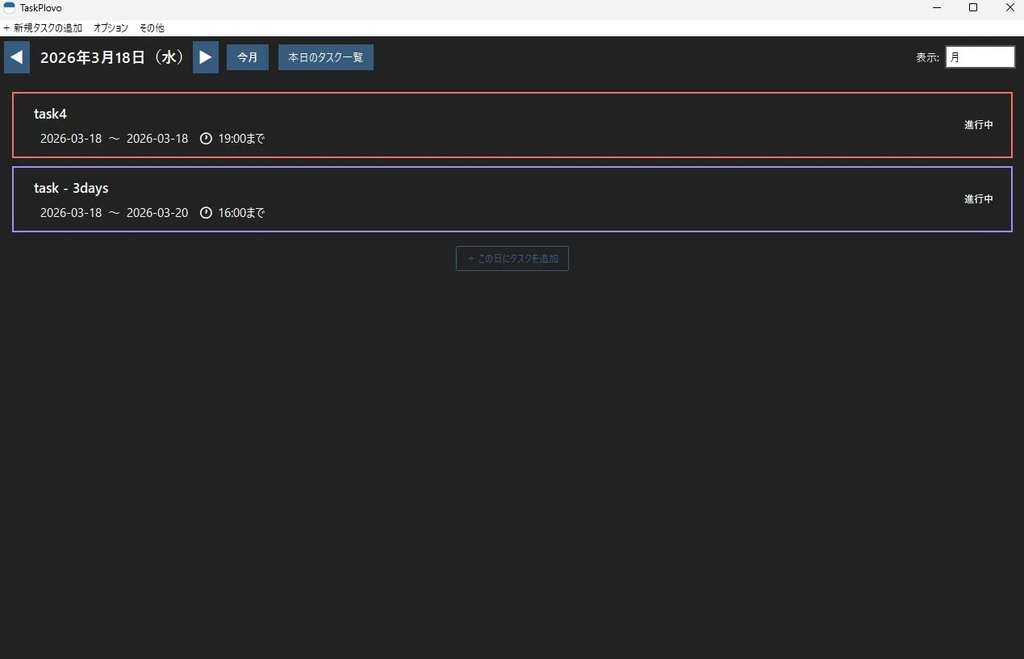The width and height of the screenshot is (1024, 659).
Task: Open the オプション menu
Action: pyautogui.click(x=110, y=28)
